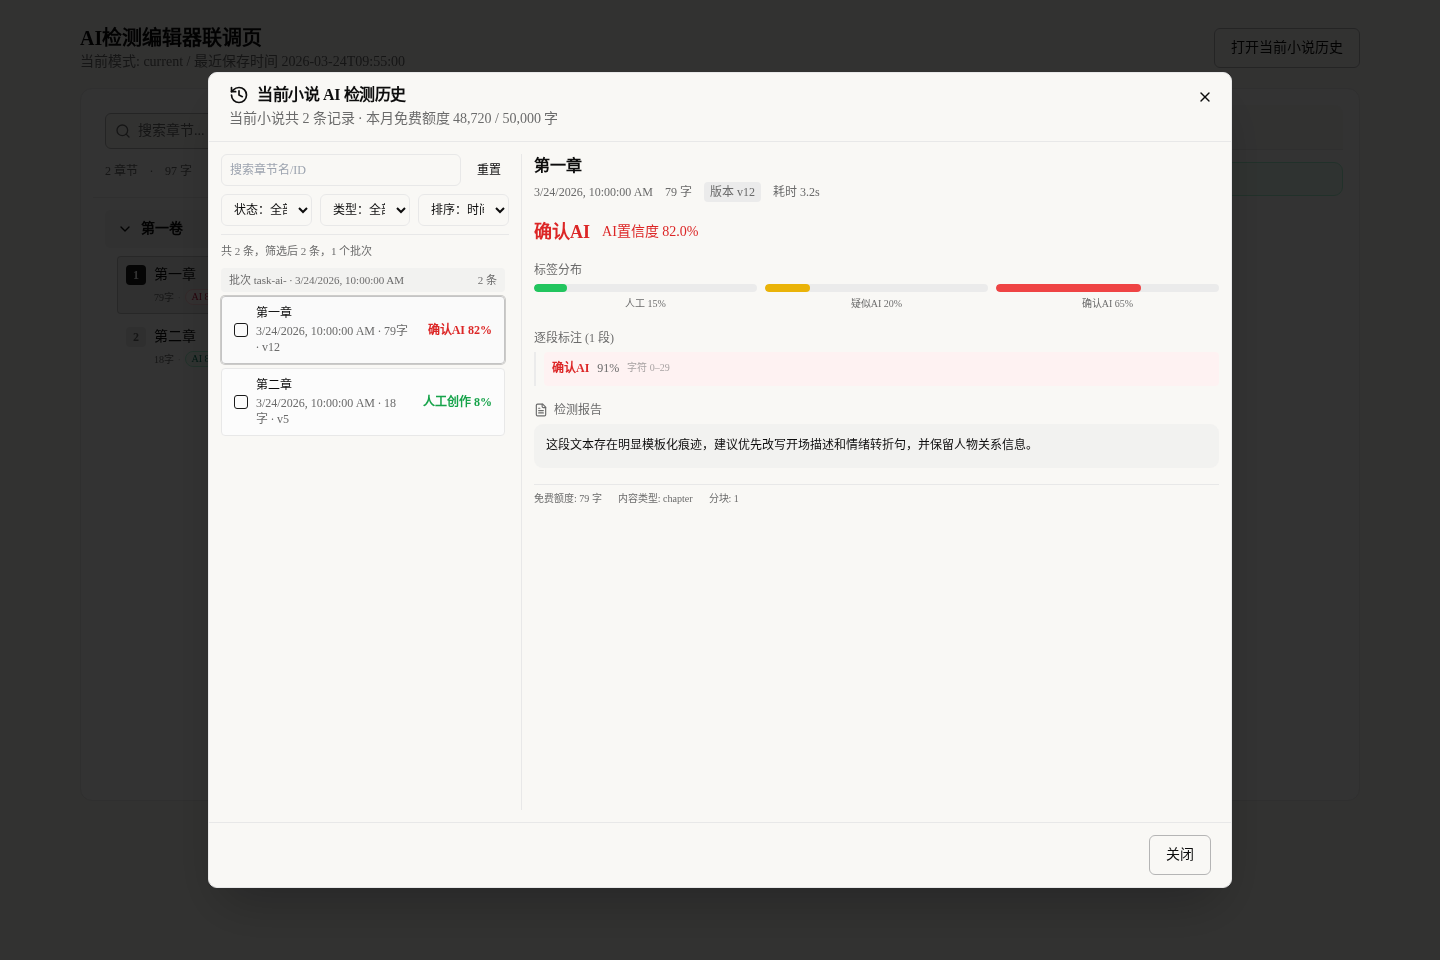Open 打开当前小说历史 in top right corner
The height and width of the screenshot is (960, 1440).
click(x=1287, y=48)
